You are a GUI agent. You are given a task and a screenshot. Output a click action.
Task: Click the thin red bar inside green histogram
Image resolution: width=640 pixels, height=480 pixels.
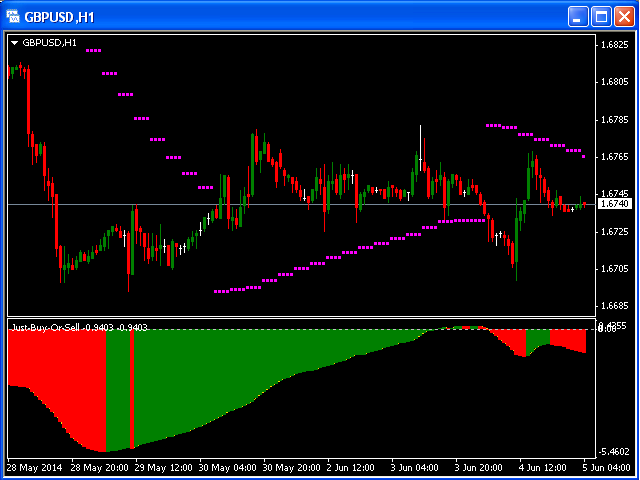pyautogui.click(x=131, y=388)
